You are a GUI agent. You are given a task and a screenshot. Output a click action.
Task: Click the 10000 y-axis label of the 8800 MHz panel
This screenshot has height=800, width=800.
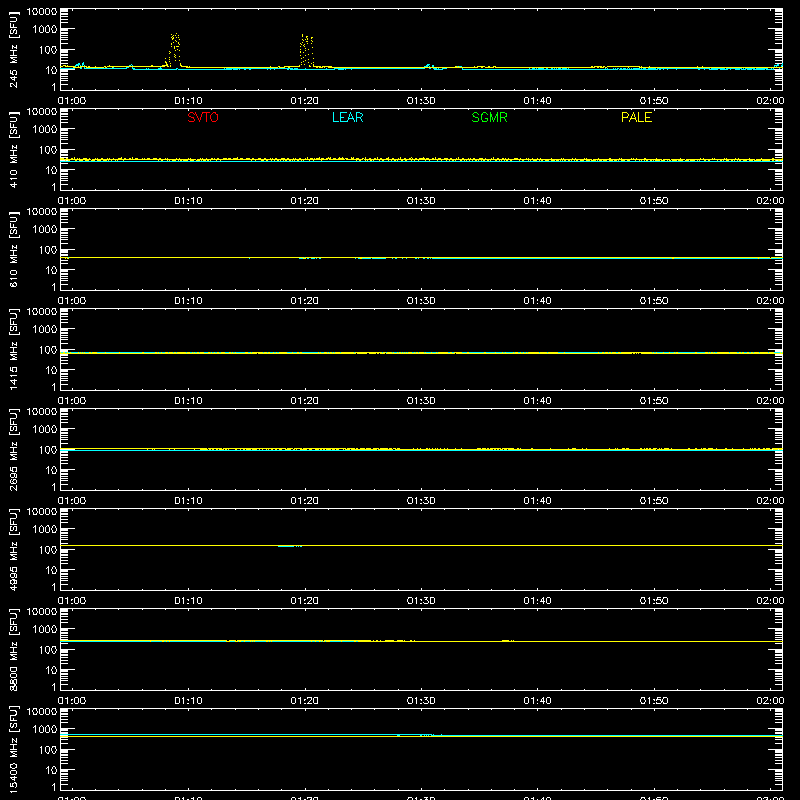(42, 611)
